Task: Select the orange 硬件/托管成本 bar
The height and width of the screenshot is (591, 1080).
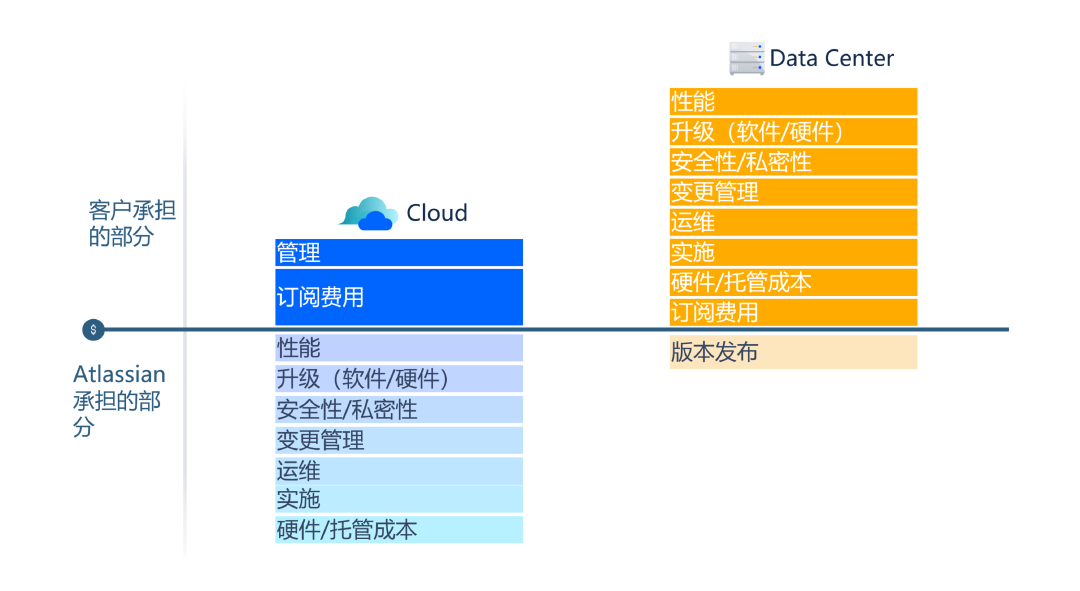Action: [793, 282]
